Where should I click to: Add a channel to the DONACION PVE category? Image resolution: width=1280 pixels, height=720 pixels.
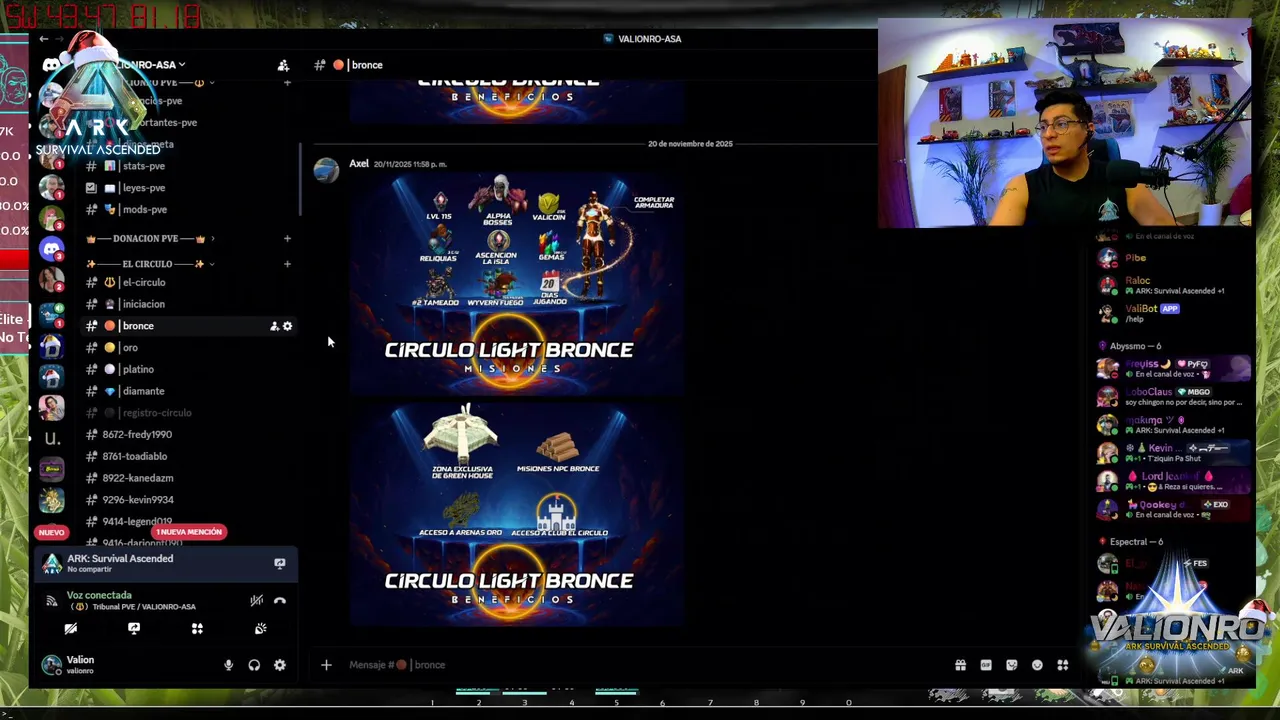pos(287,239)
